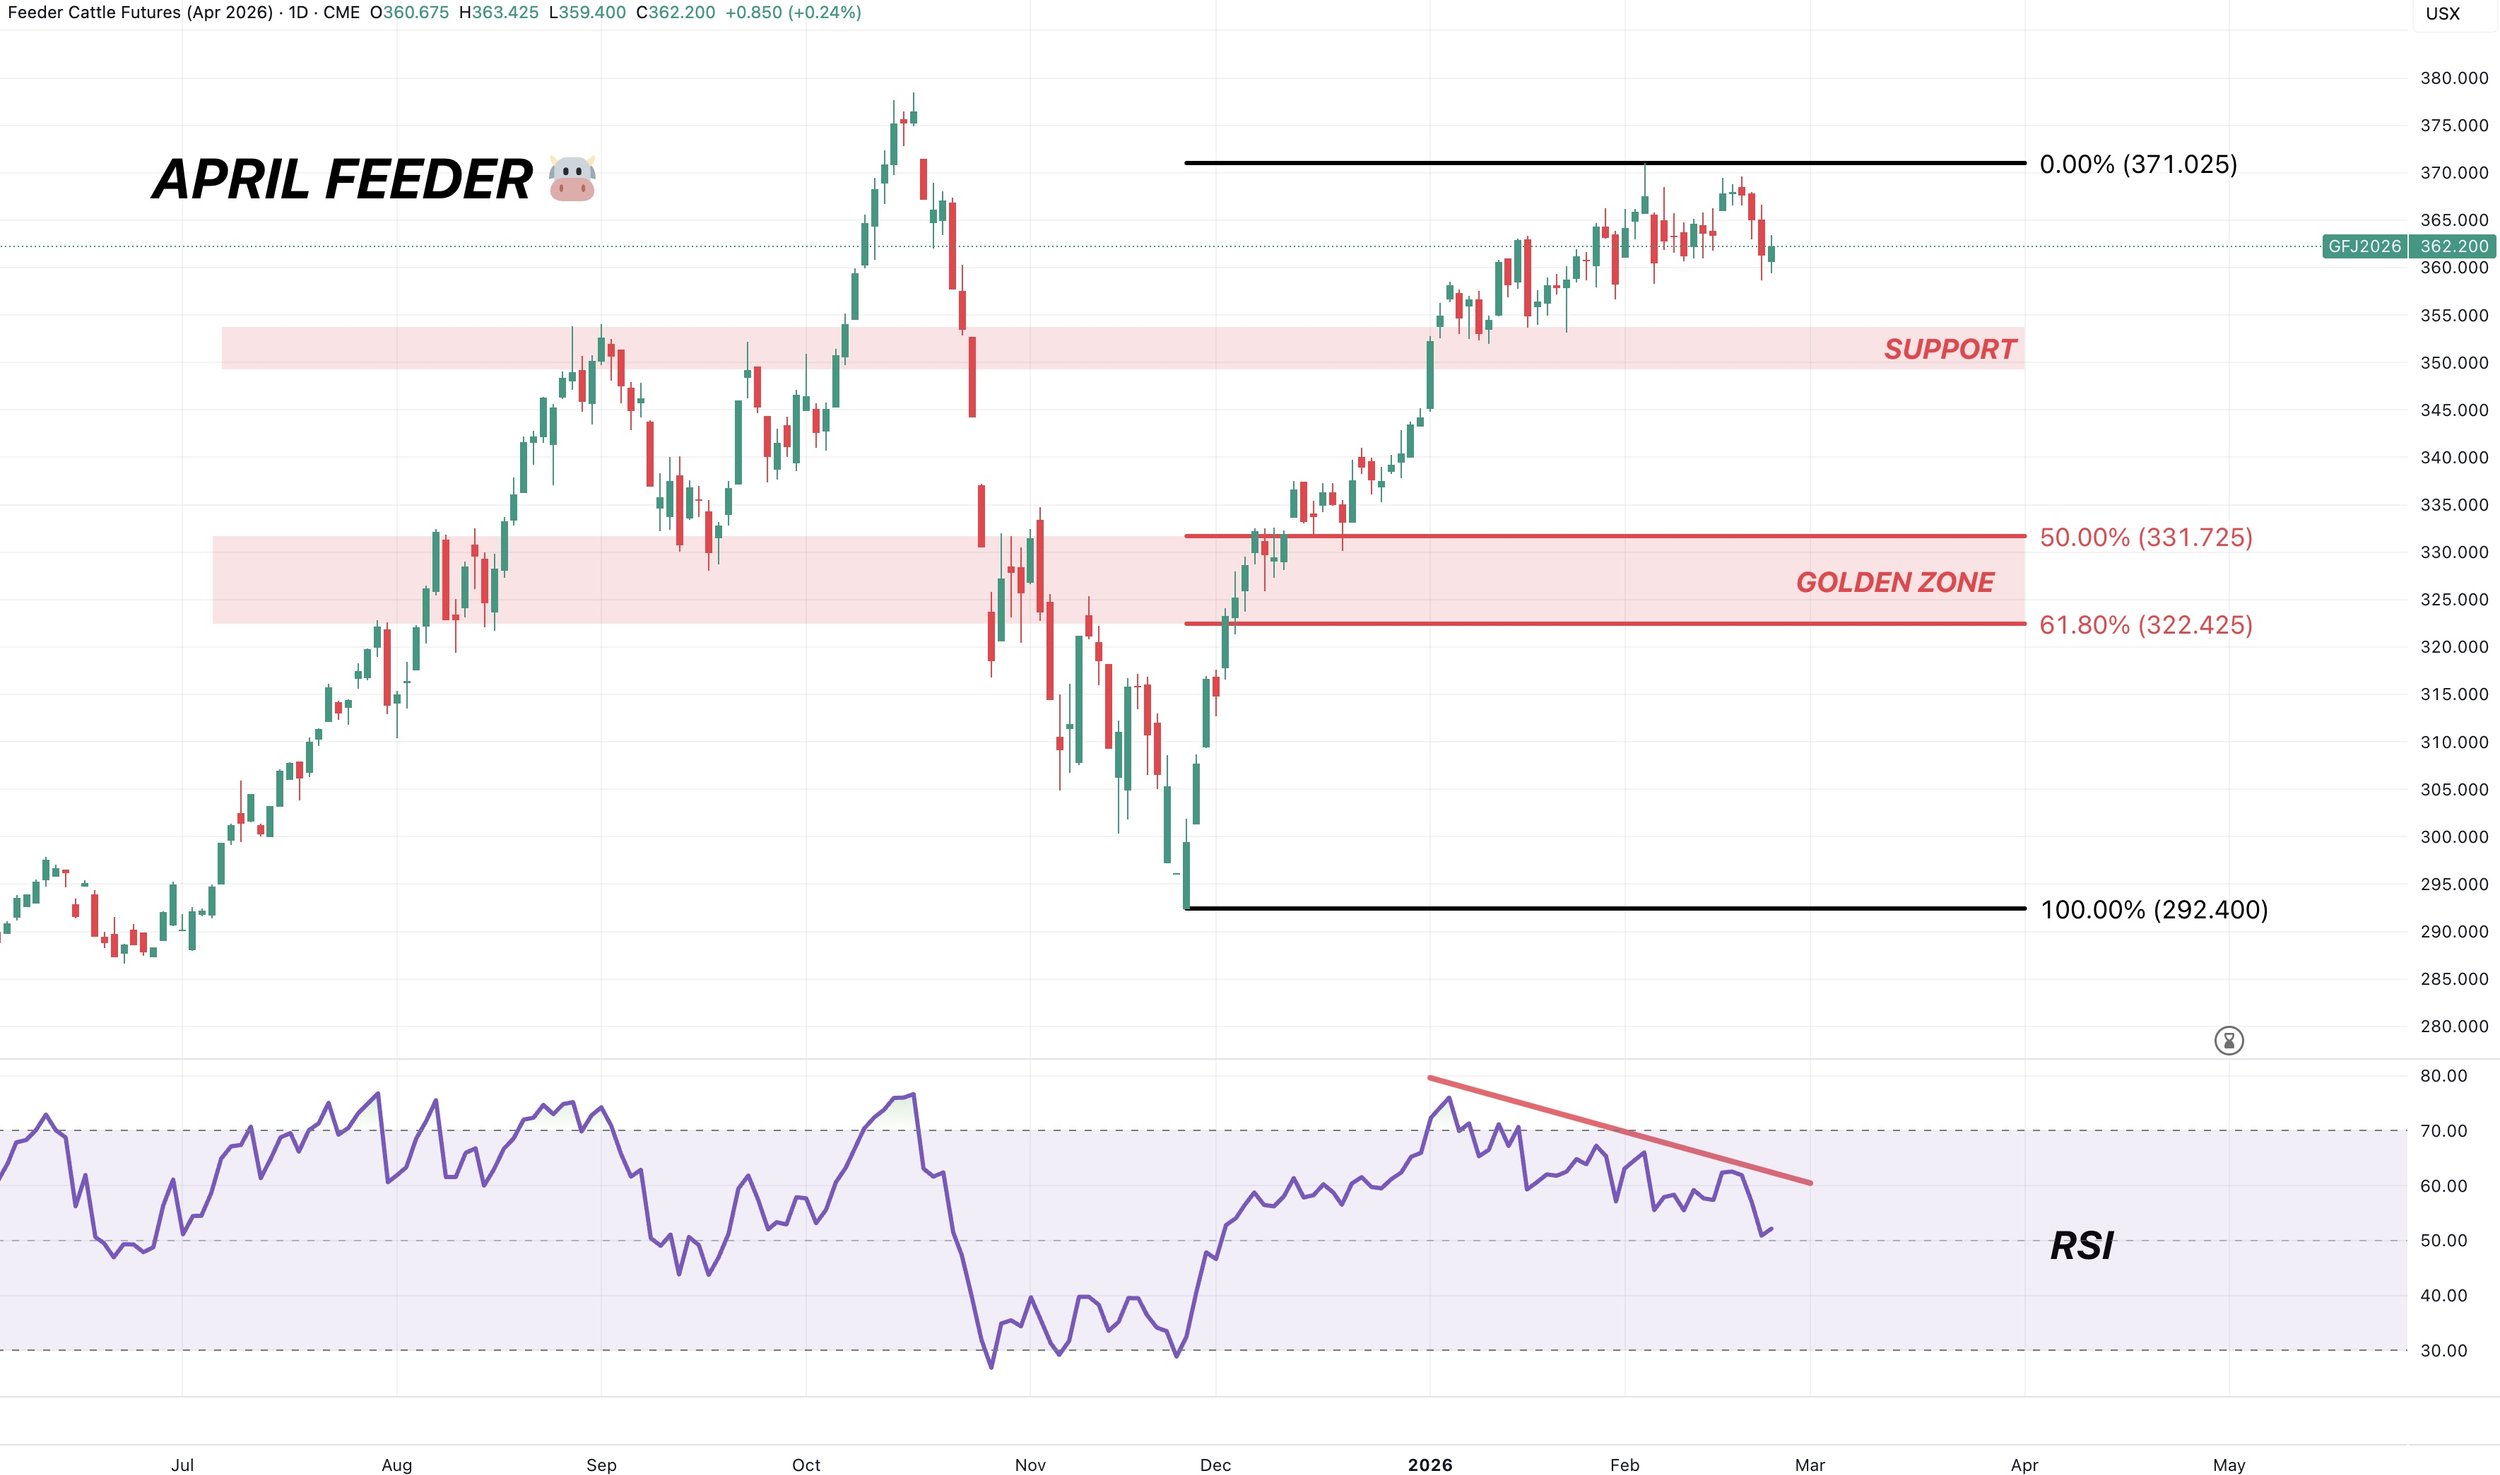
Task: Click the 380.000 price scale label
Action: click(x=2453, y=78)
